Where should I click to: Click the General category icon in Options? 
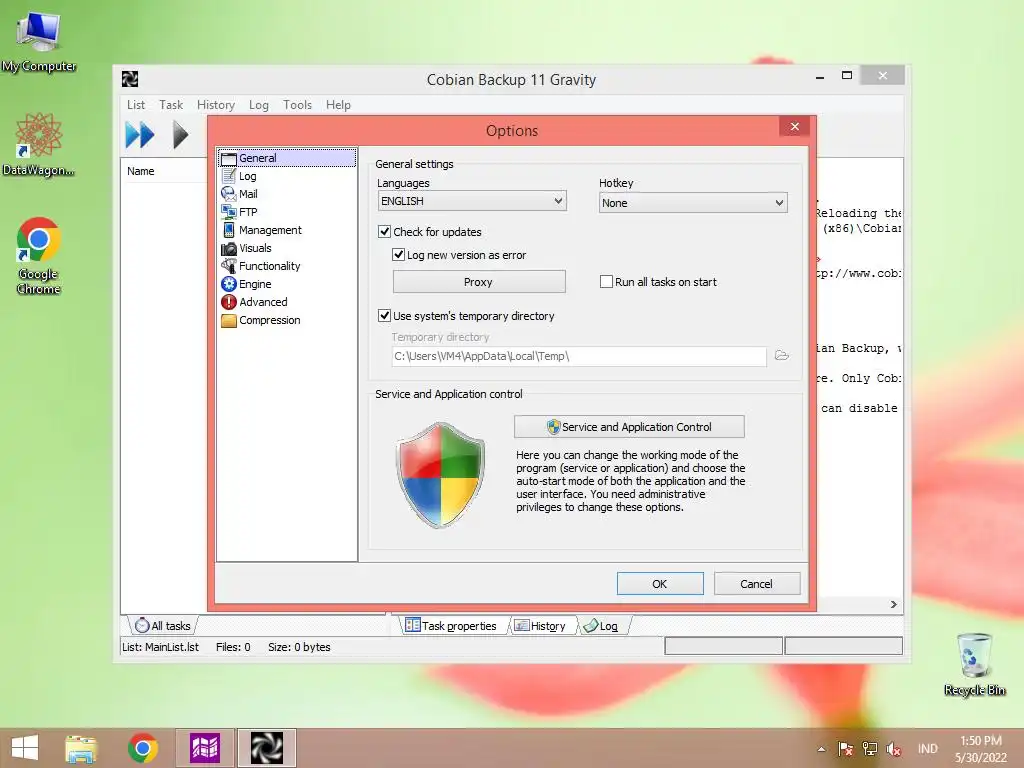[x=229, y=158]
